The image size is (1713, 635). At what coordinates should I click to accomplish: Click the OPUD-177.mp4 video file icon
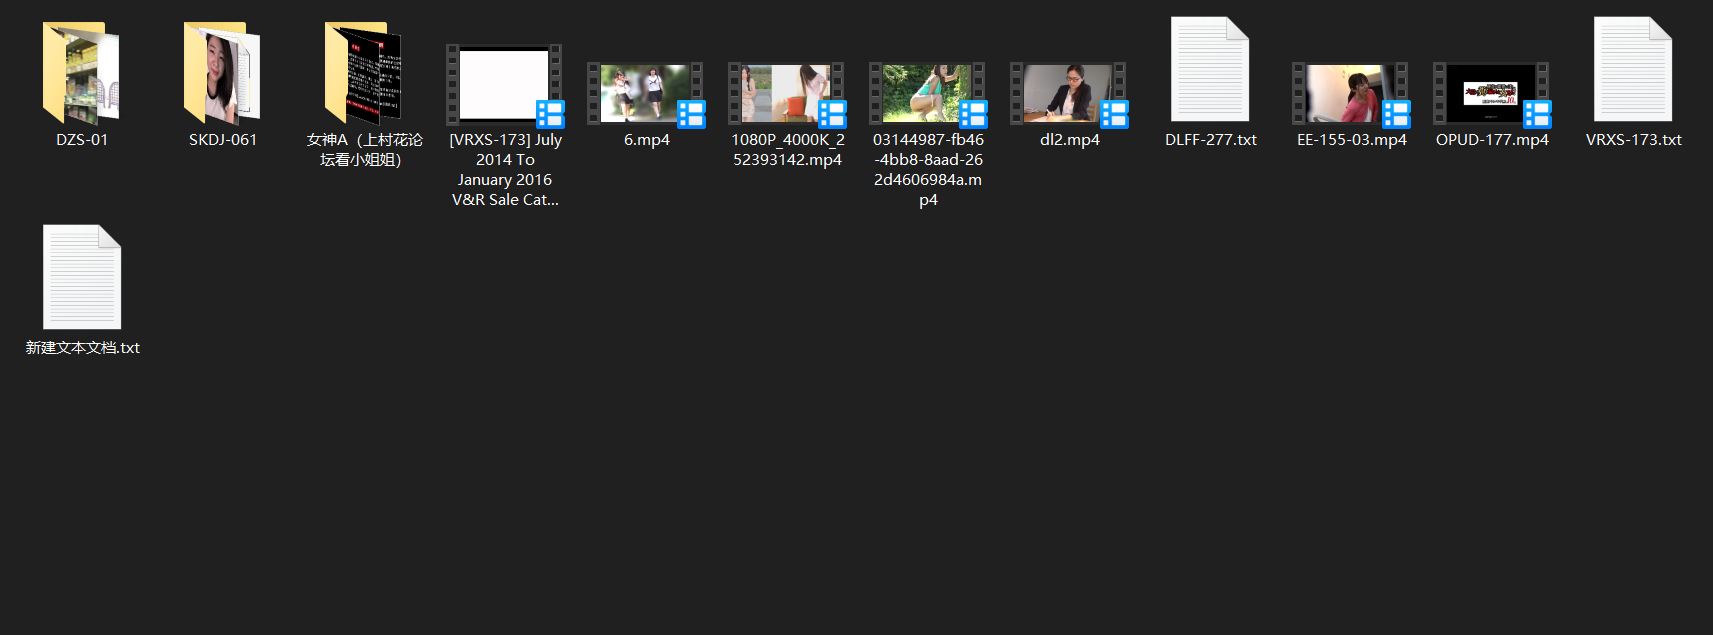(1491, 94)
